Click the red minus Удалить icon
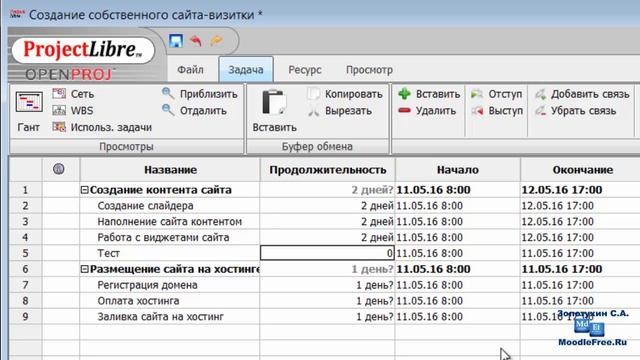This screenshot has width=640, height=360. (x=404, y=111)
